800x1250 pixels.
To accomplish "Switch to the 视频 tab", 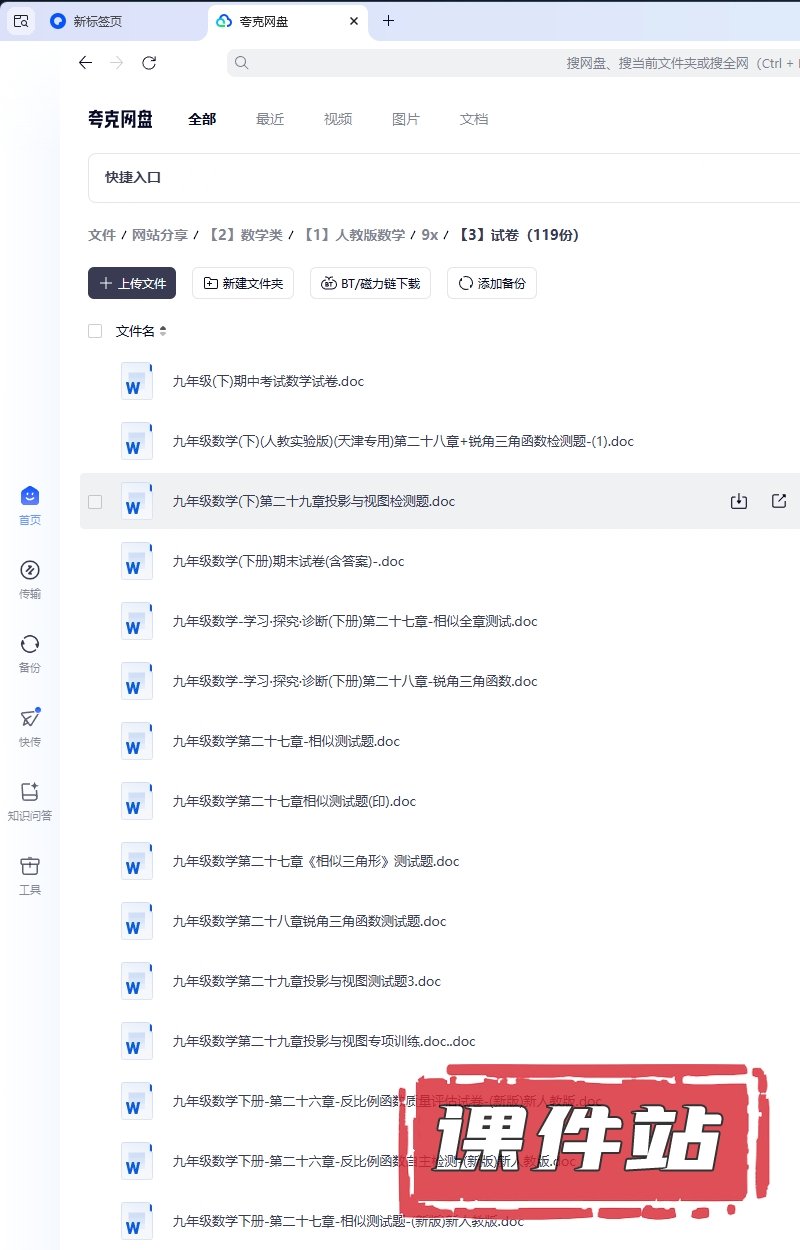I will click(338, 119).
